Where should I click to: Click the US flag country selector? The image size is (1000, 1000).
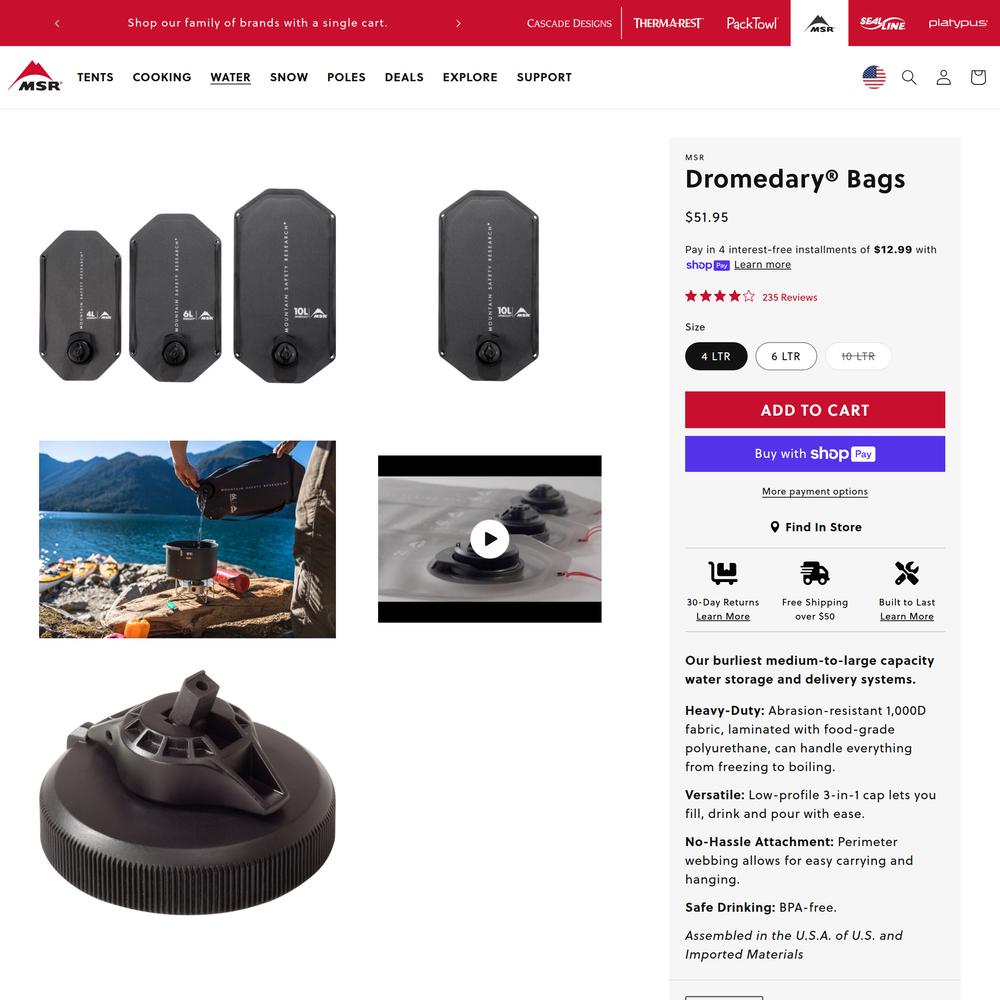coord(874,77)
